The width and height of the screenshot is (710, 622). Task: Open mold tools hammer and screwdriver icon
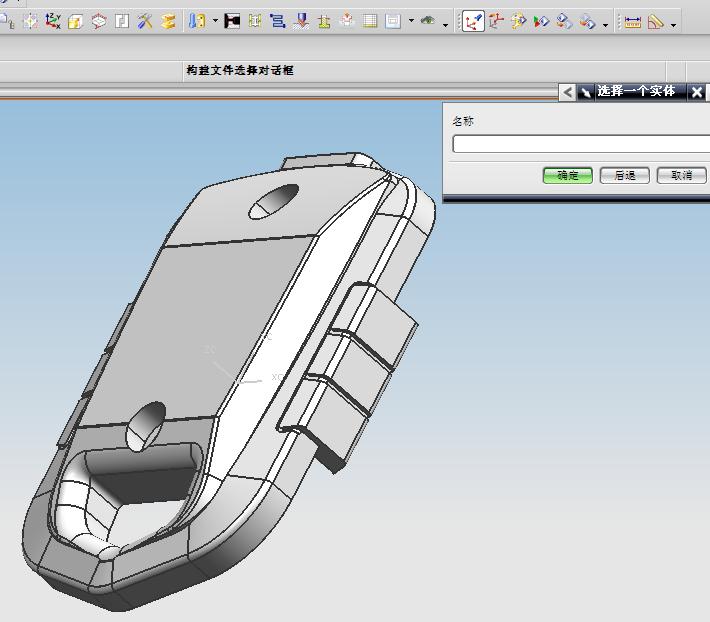click(x=145, y=21)
